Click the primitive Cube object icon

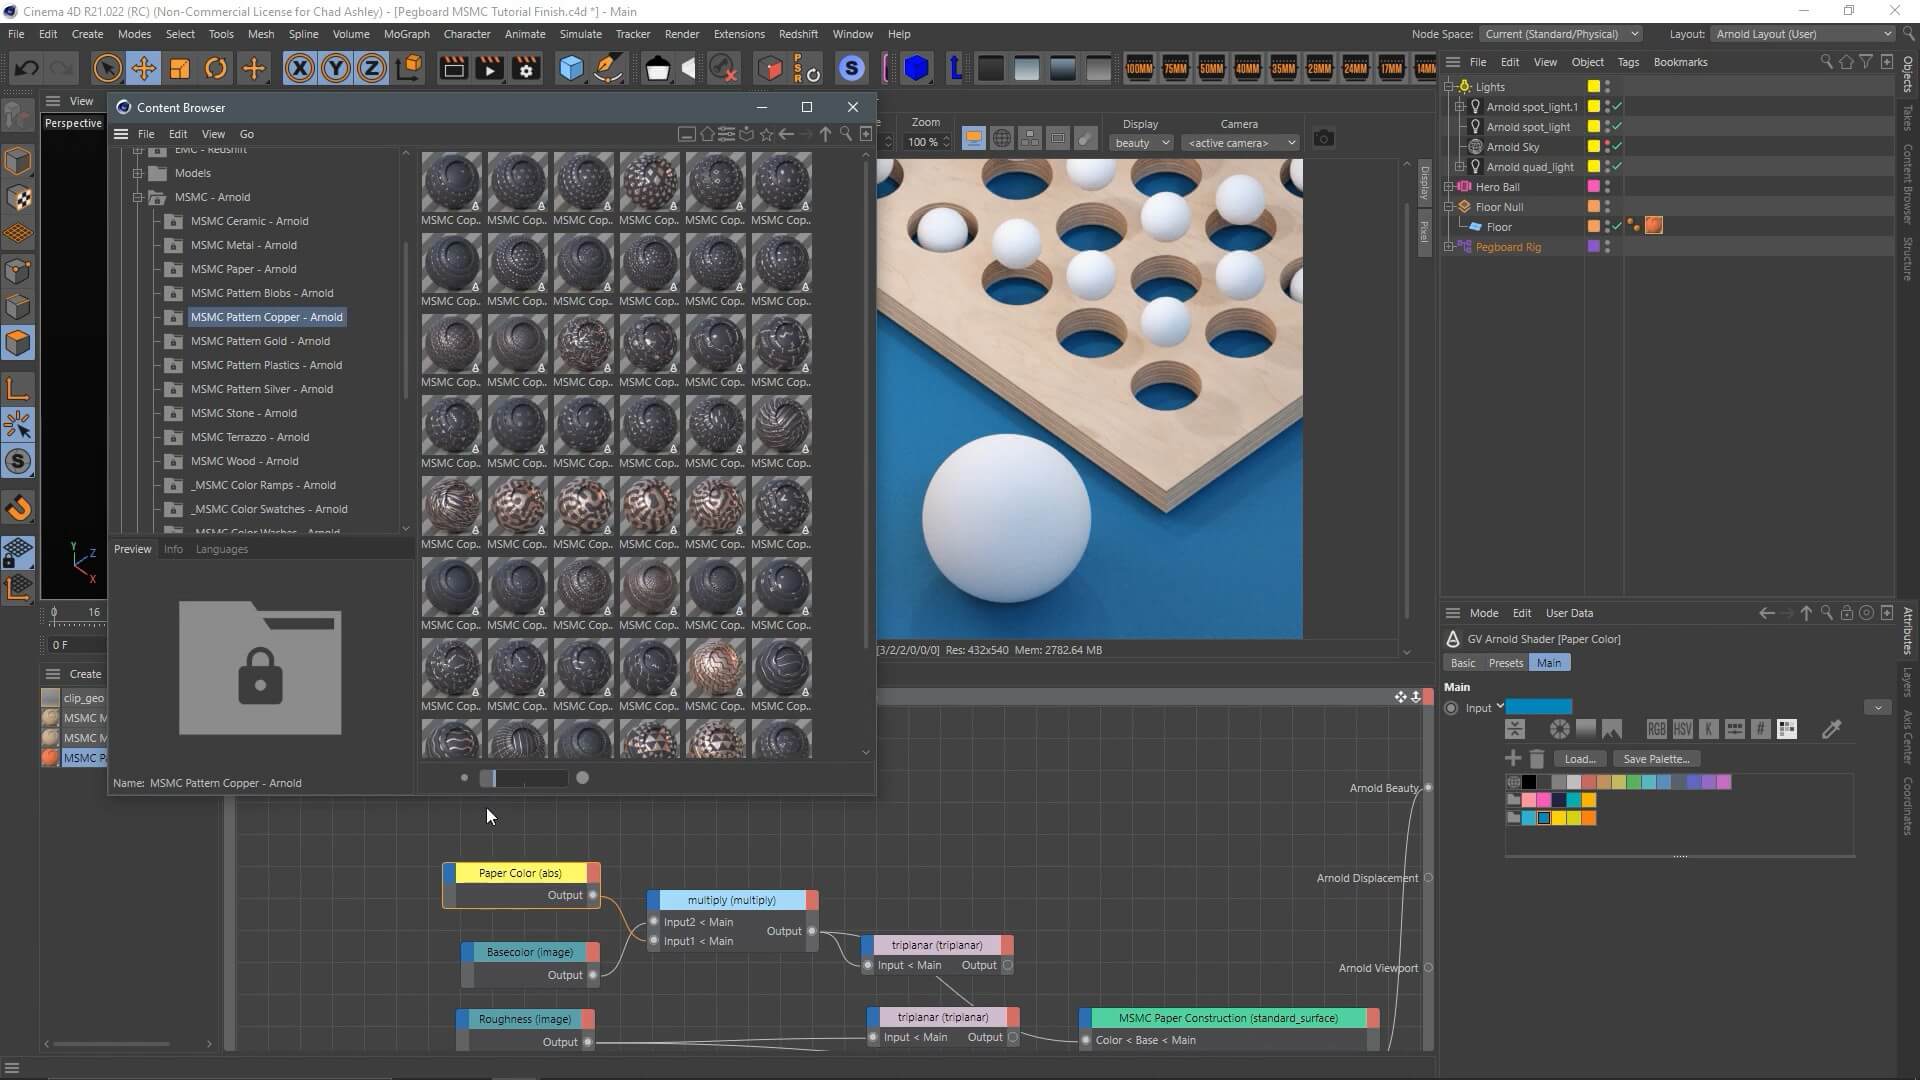(x=571, y=68)
